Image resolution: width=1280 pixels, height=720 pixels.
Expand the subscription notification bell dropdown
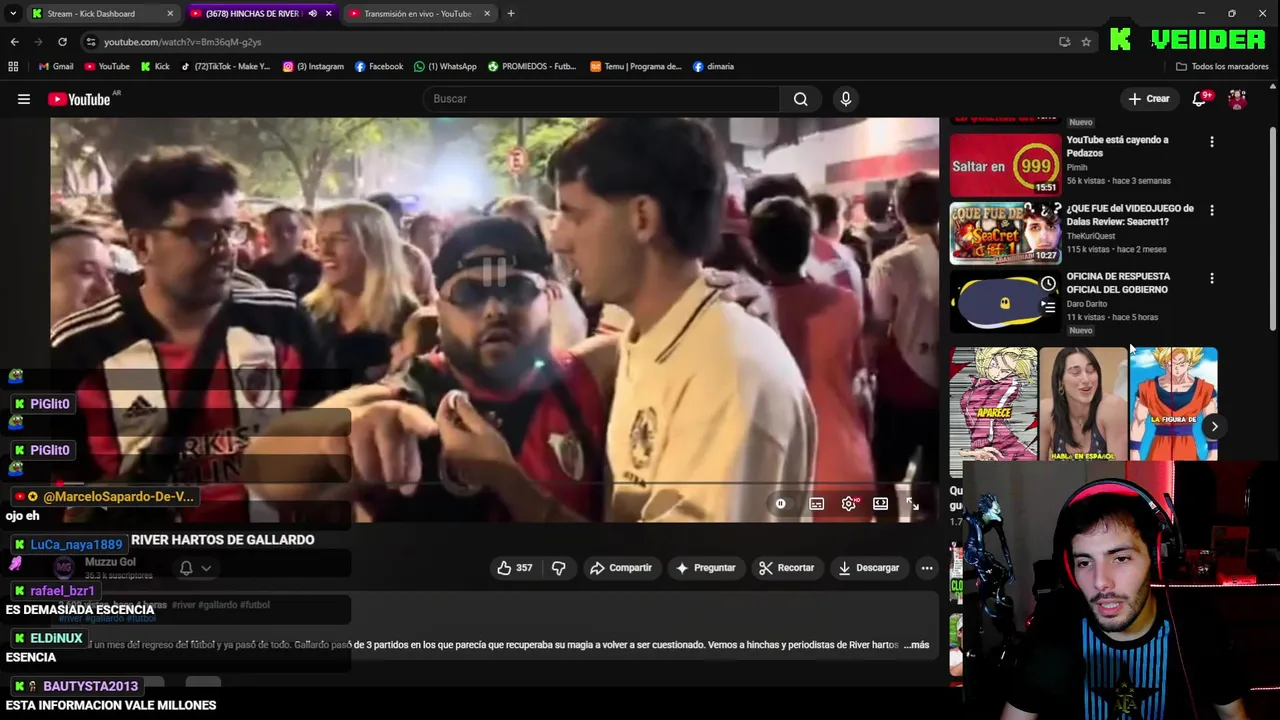point(196,568)
